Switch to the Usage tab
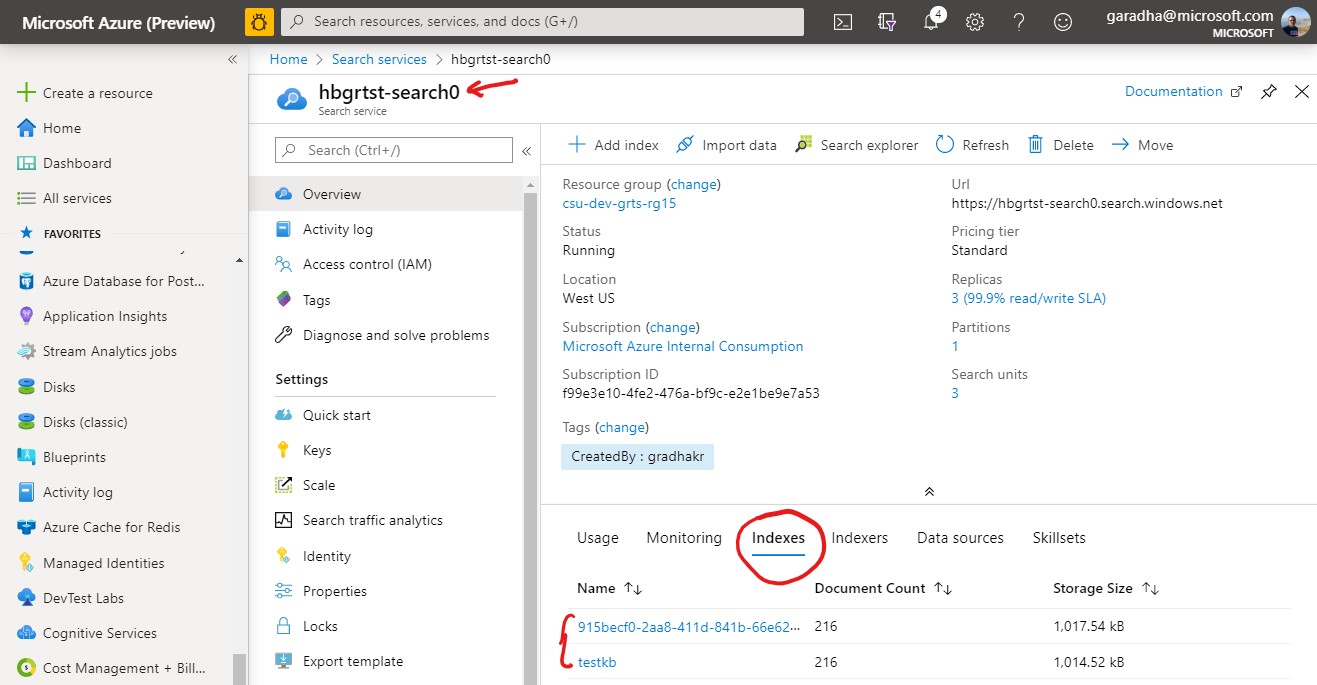Screen dimensions: 1317x685 coord(598,538)
